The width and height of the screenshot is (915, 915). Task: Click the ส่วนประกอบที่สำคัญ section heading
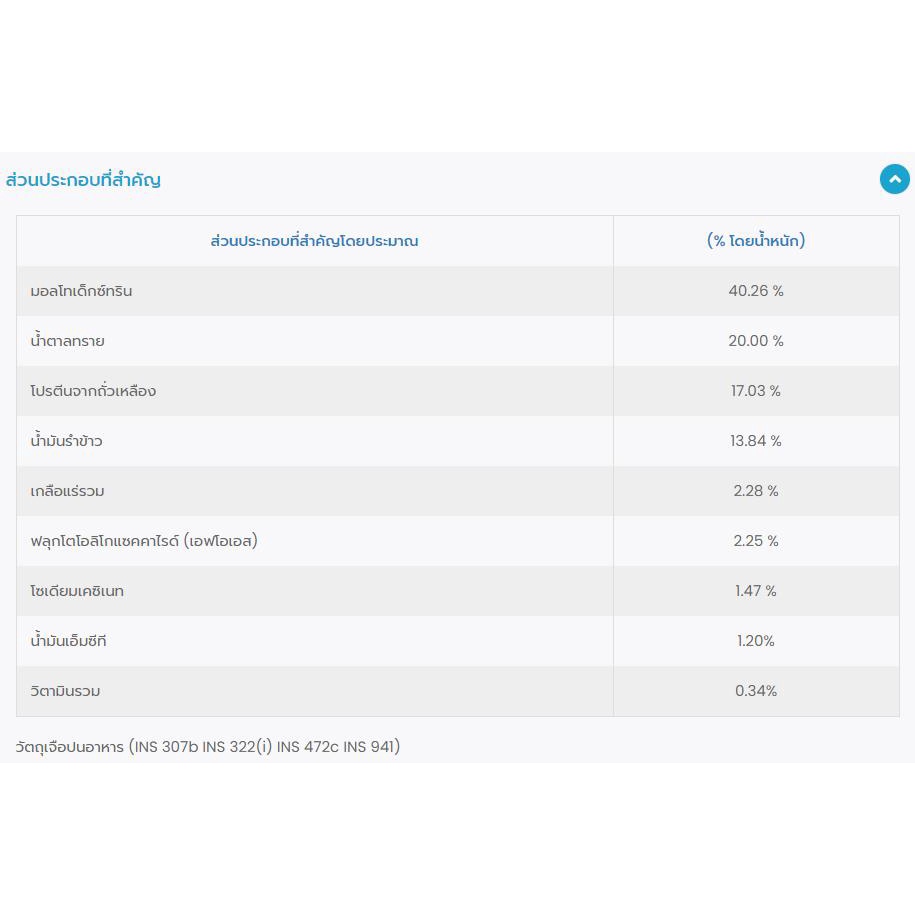point(83,180)
